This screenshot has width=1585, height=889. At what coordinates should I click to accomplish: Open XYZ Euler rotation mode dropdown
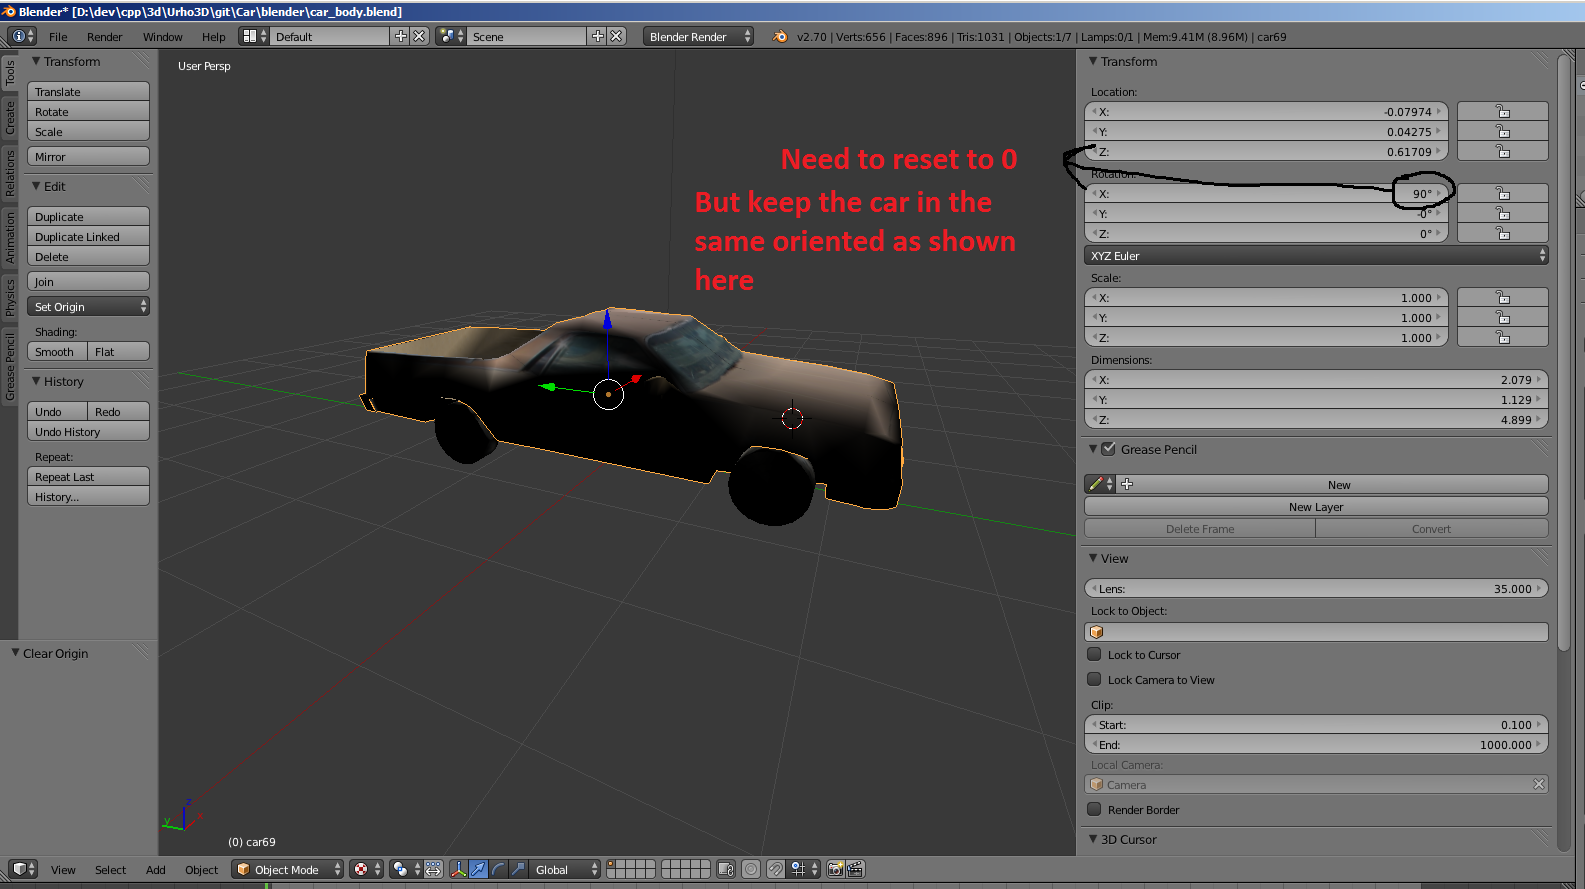click(x=1316, y=255)
